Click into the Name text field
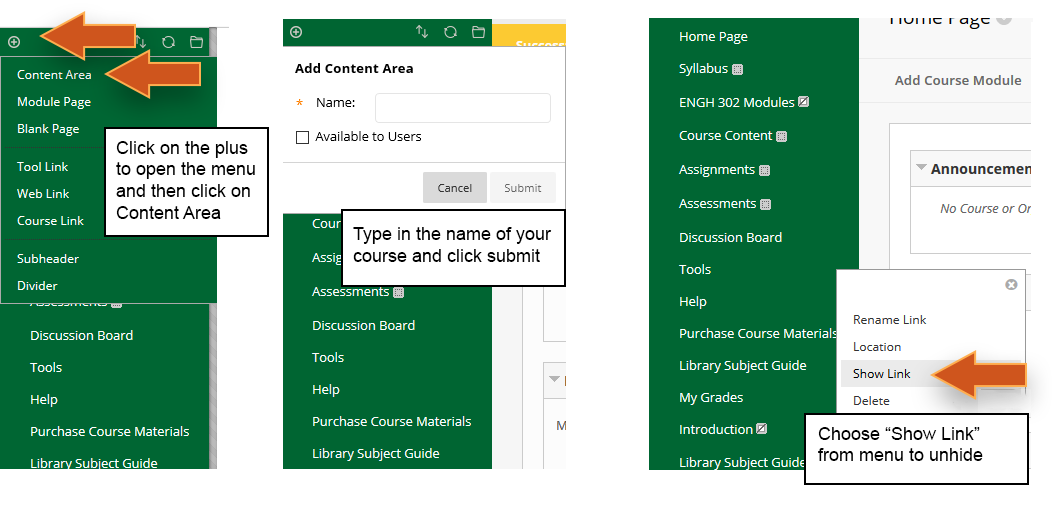 [x=463, y=108]
